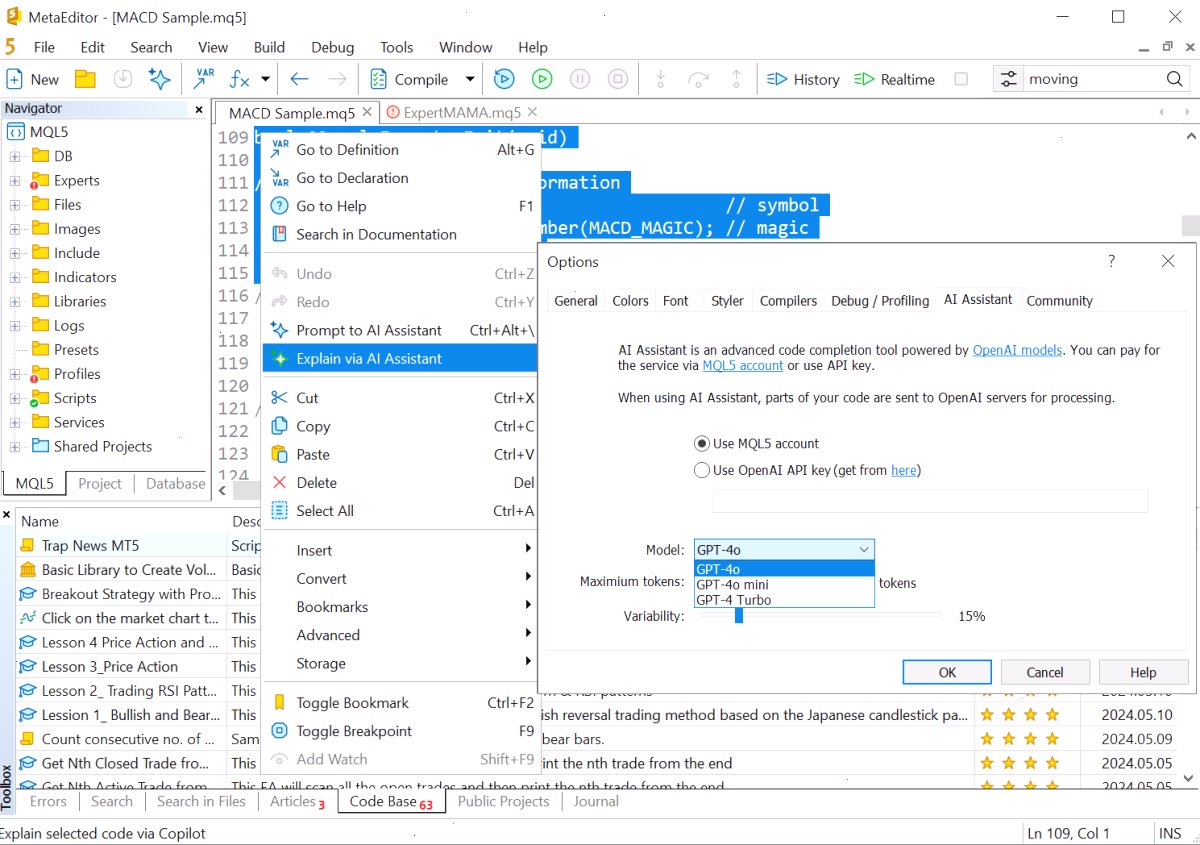This screenshot has height=845, width=1200.
Task: Click the blue start debugging play icon
Action: click(x=504, y=79)
